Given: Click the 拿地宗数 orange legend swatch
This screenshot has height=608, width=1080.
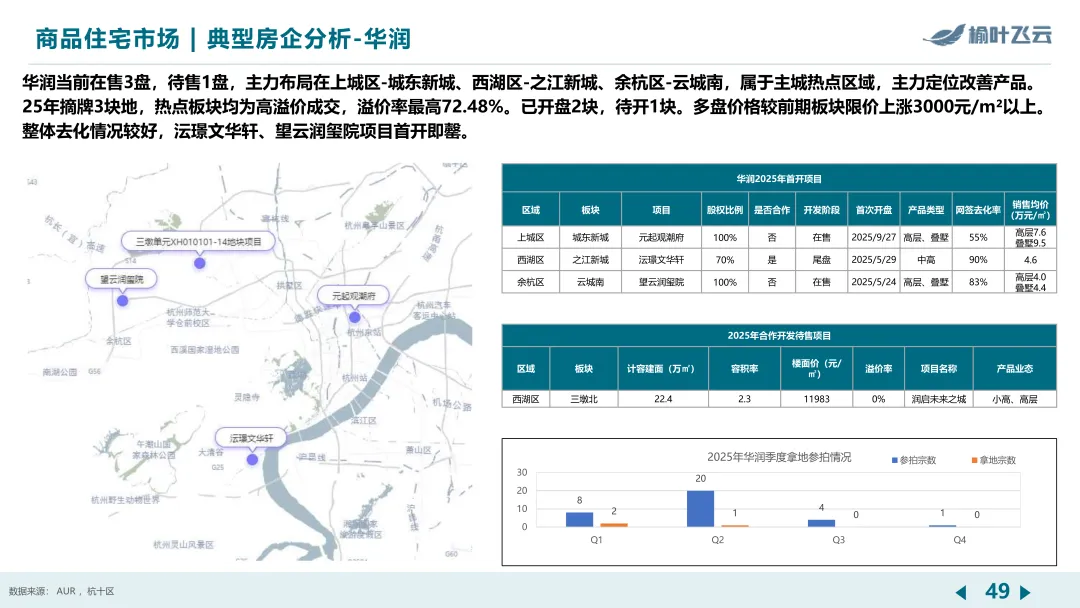Looking at the screenshot, I should point(975,460).
